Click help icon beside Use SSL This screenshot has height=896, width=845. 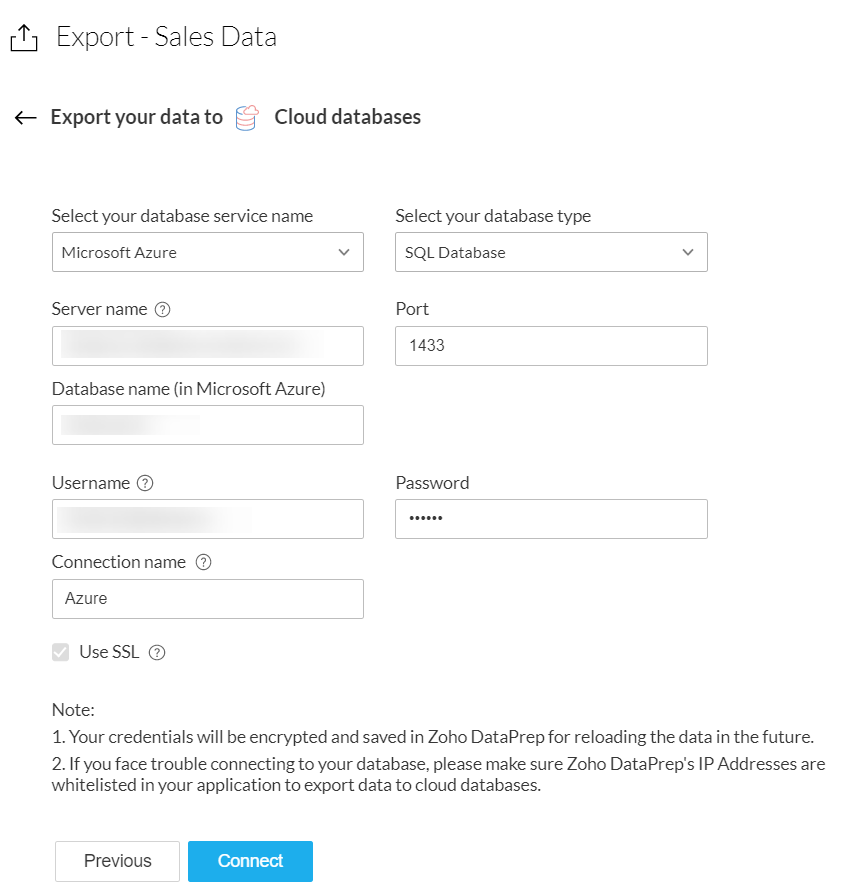coord(156,653)
